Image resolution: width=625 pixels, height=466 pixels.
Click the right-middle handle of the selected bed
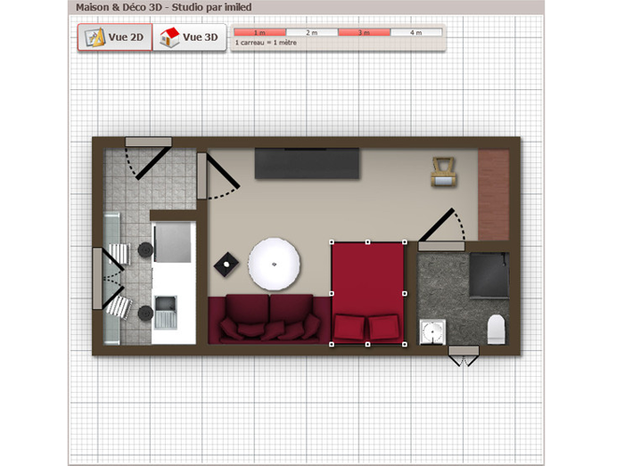point(405,293)
